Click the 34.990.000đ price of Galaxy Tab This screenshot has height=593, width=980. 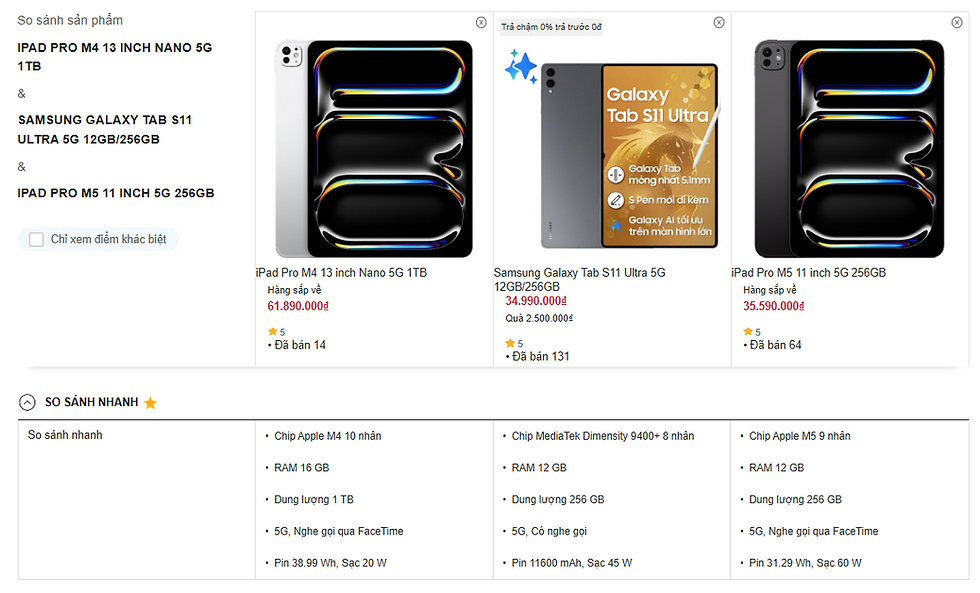click(x=536, y=300)
